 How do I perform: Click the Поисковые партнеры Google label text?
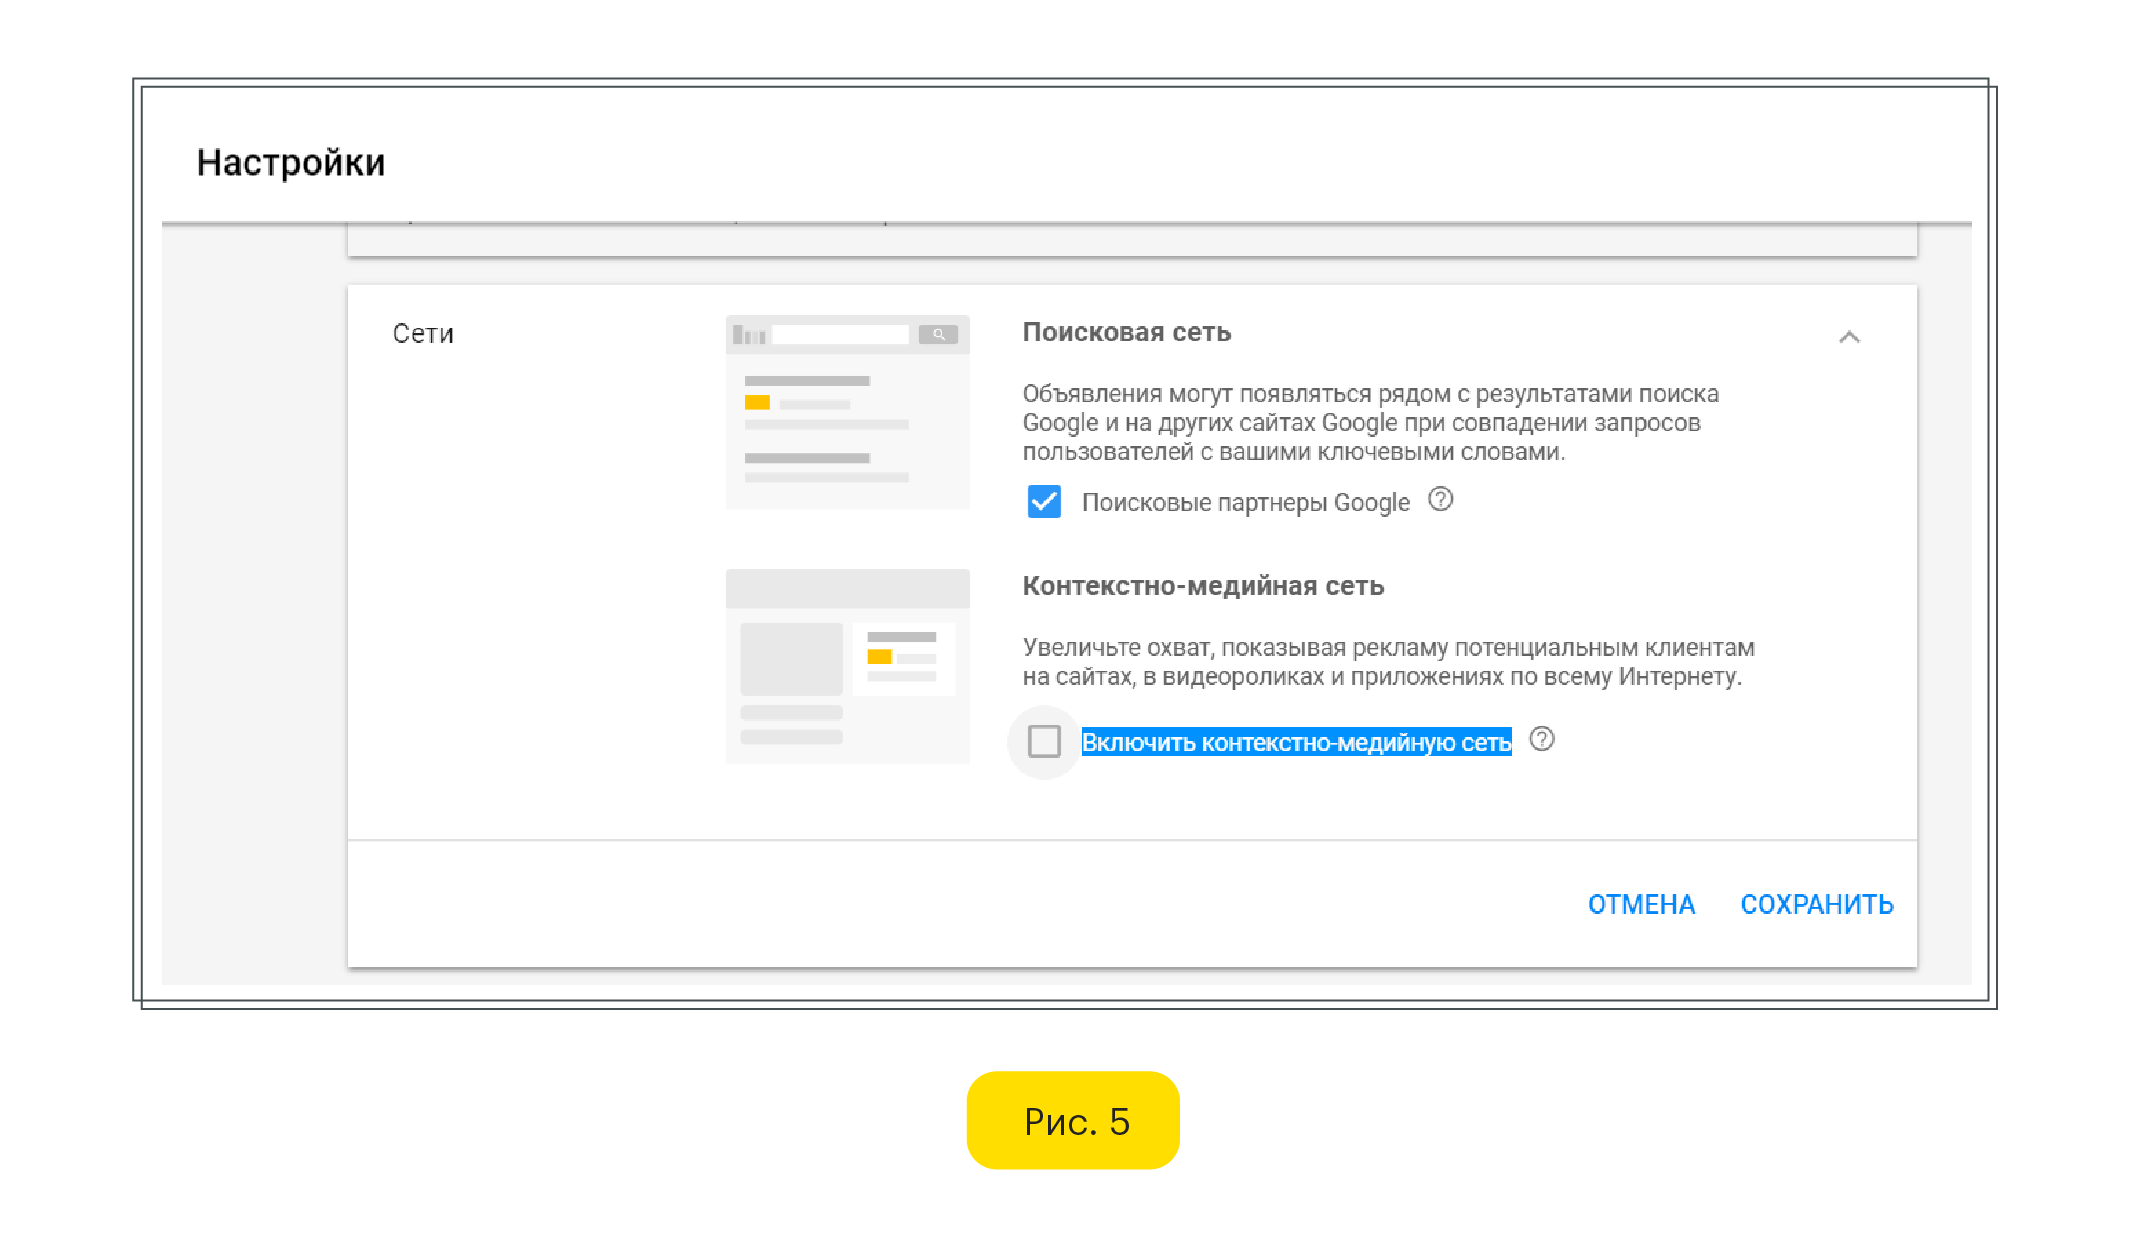click(x=1245, y=502)
